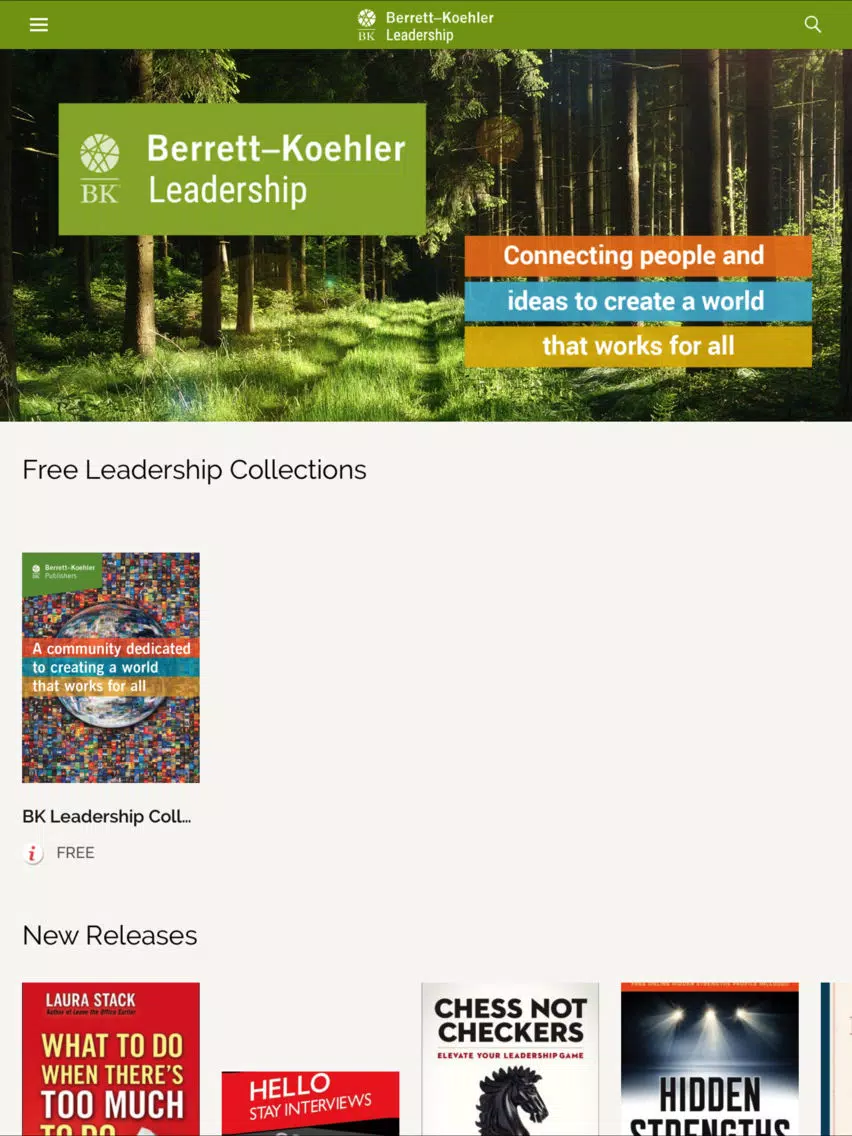
Task: Click the Berrett-Koehler Leadership header title
Action: (439, 26)
